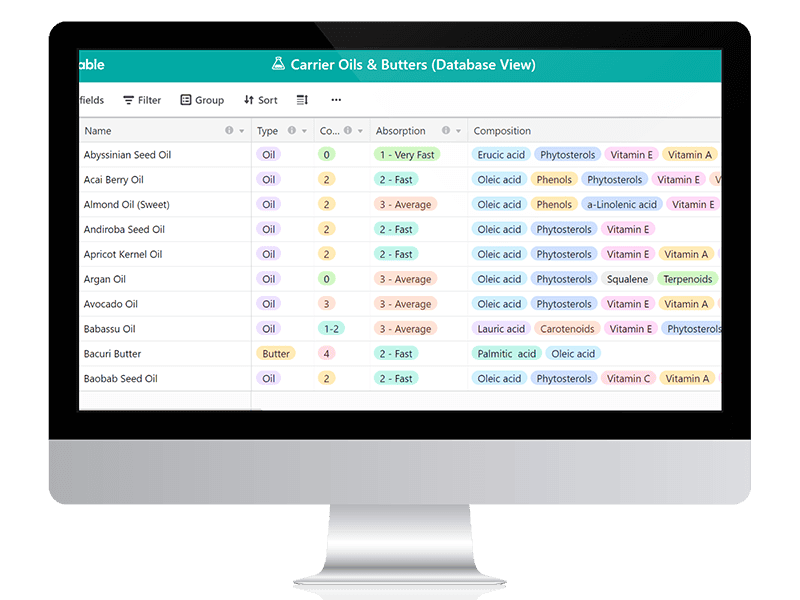
Task: Click the Sort button in the toolbar
Action: coord(260,100)
